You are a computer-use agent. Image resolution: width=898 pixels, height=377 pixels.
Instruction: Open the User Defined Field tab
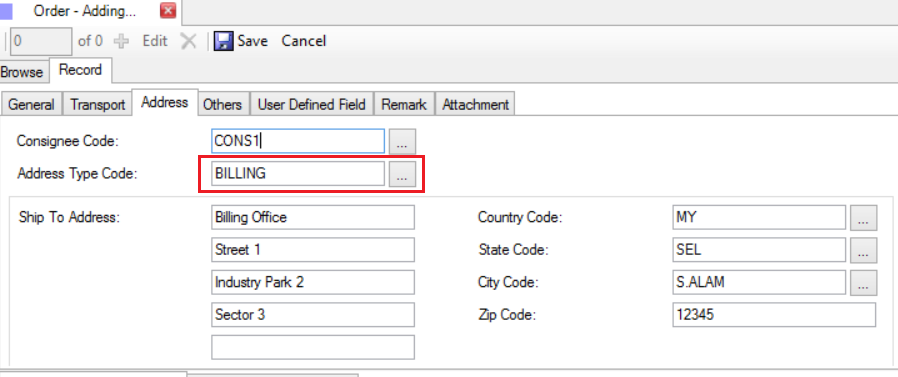(312, 105)
